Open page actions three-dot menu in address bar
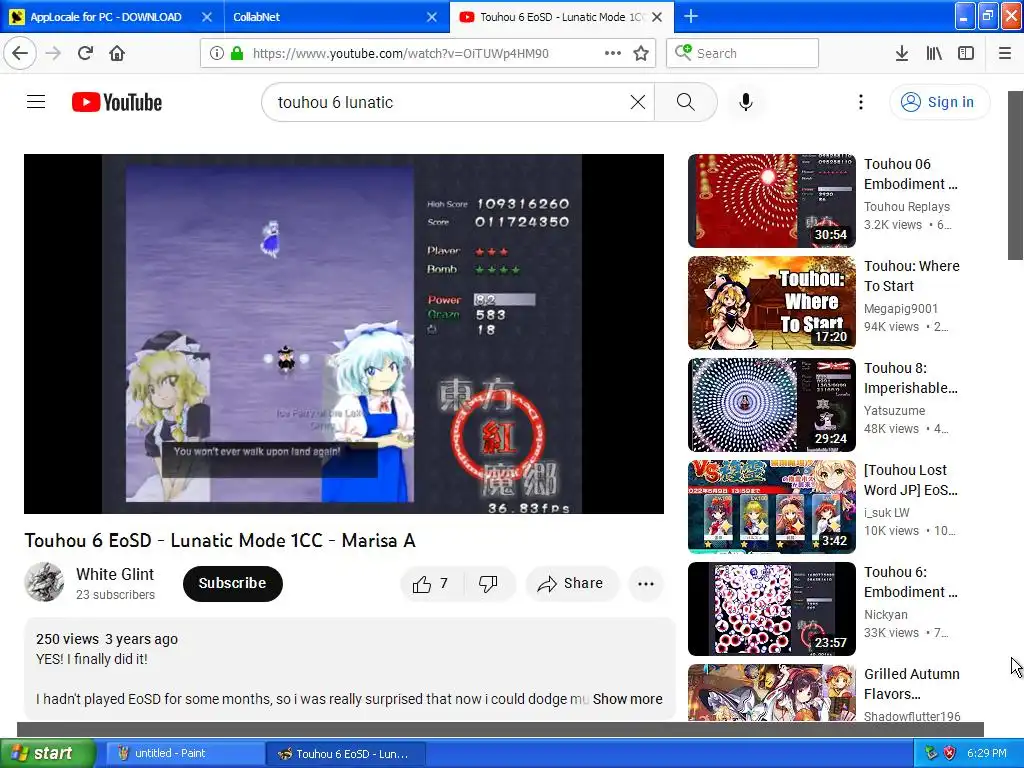Image resolution: width=1024 pixels, height=768 pixels. [x=613, y=53]
